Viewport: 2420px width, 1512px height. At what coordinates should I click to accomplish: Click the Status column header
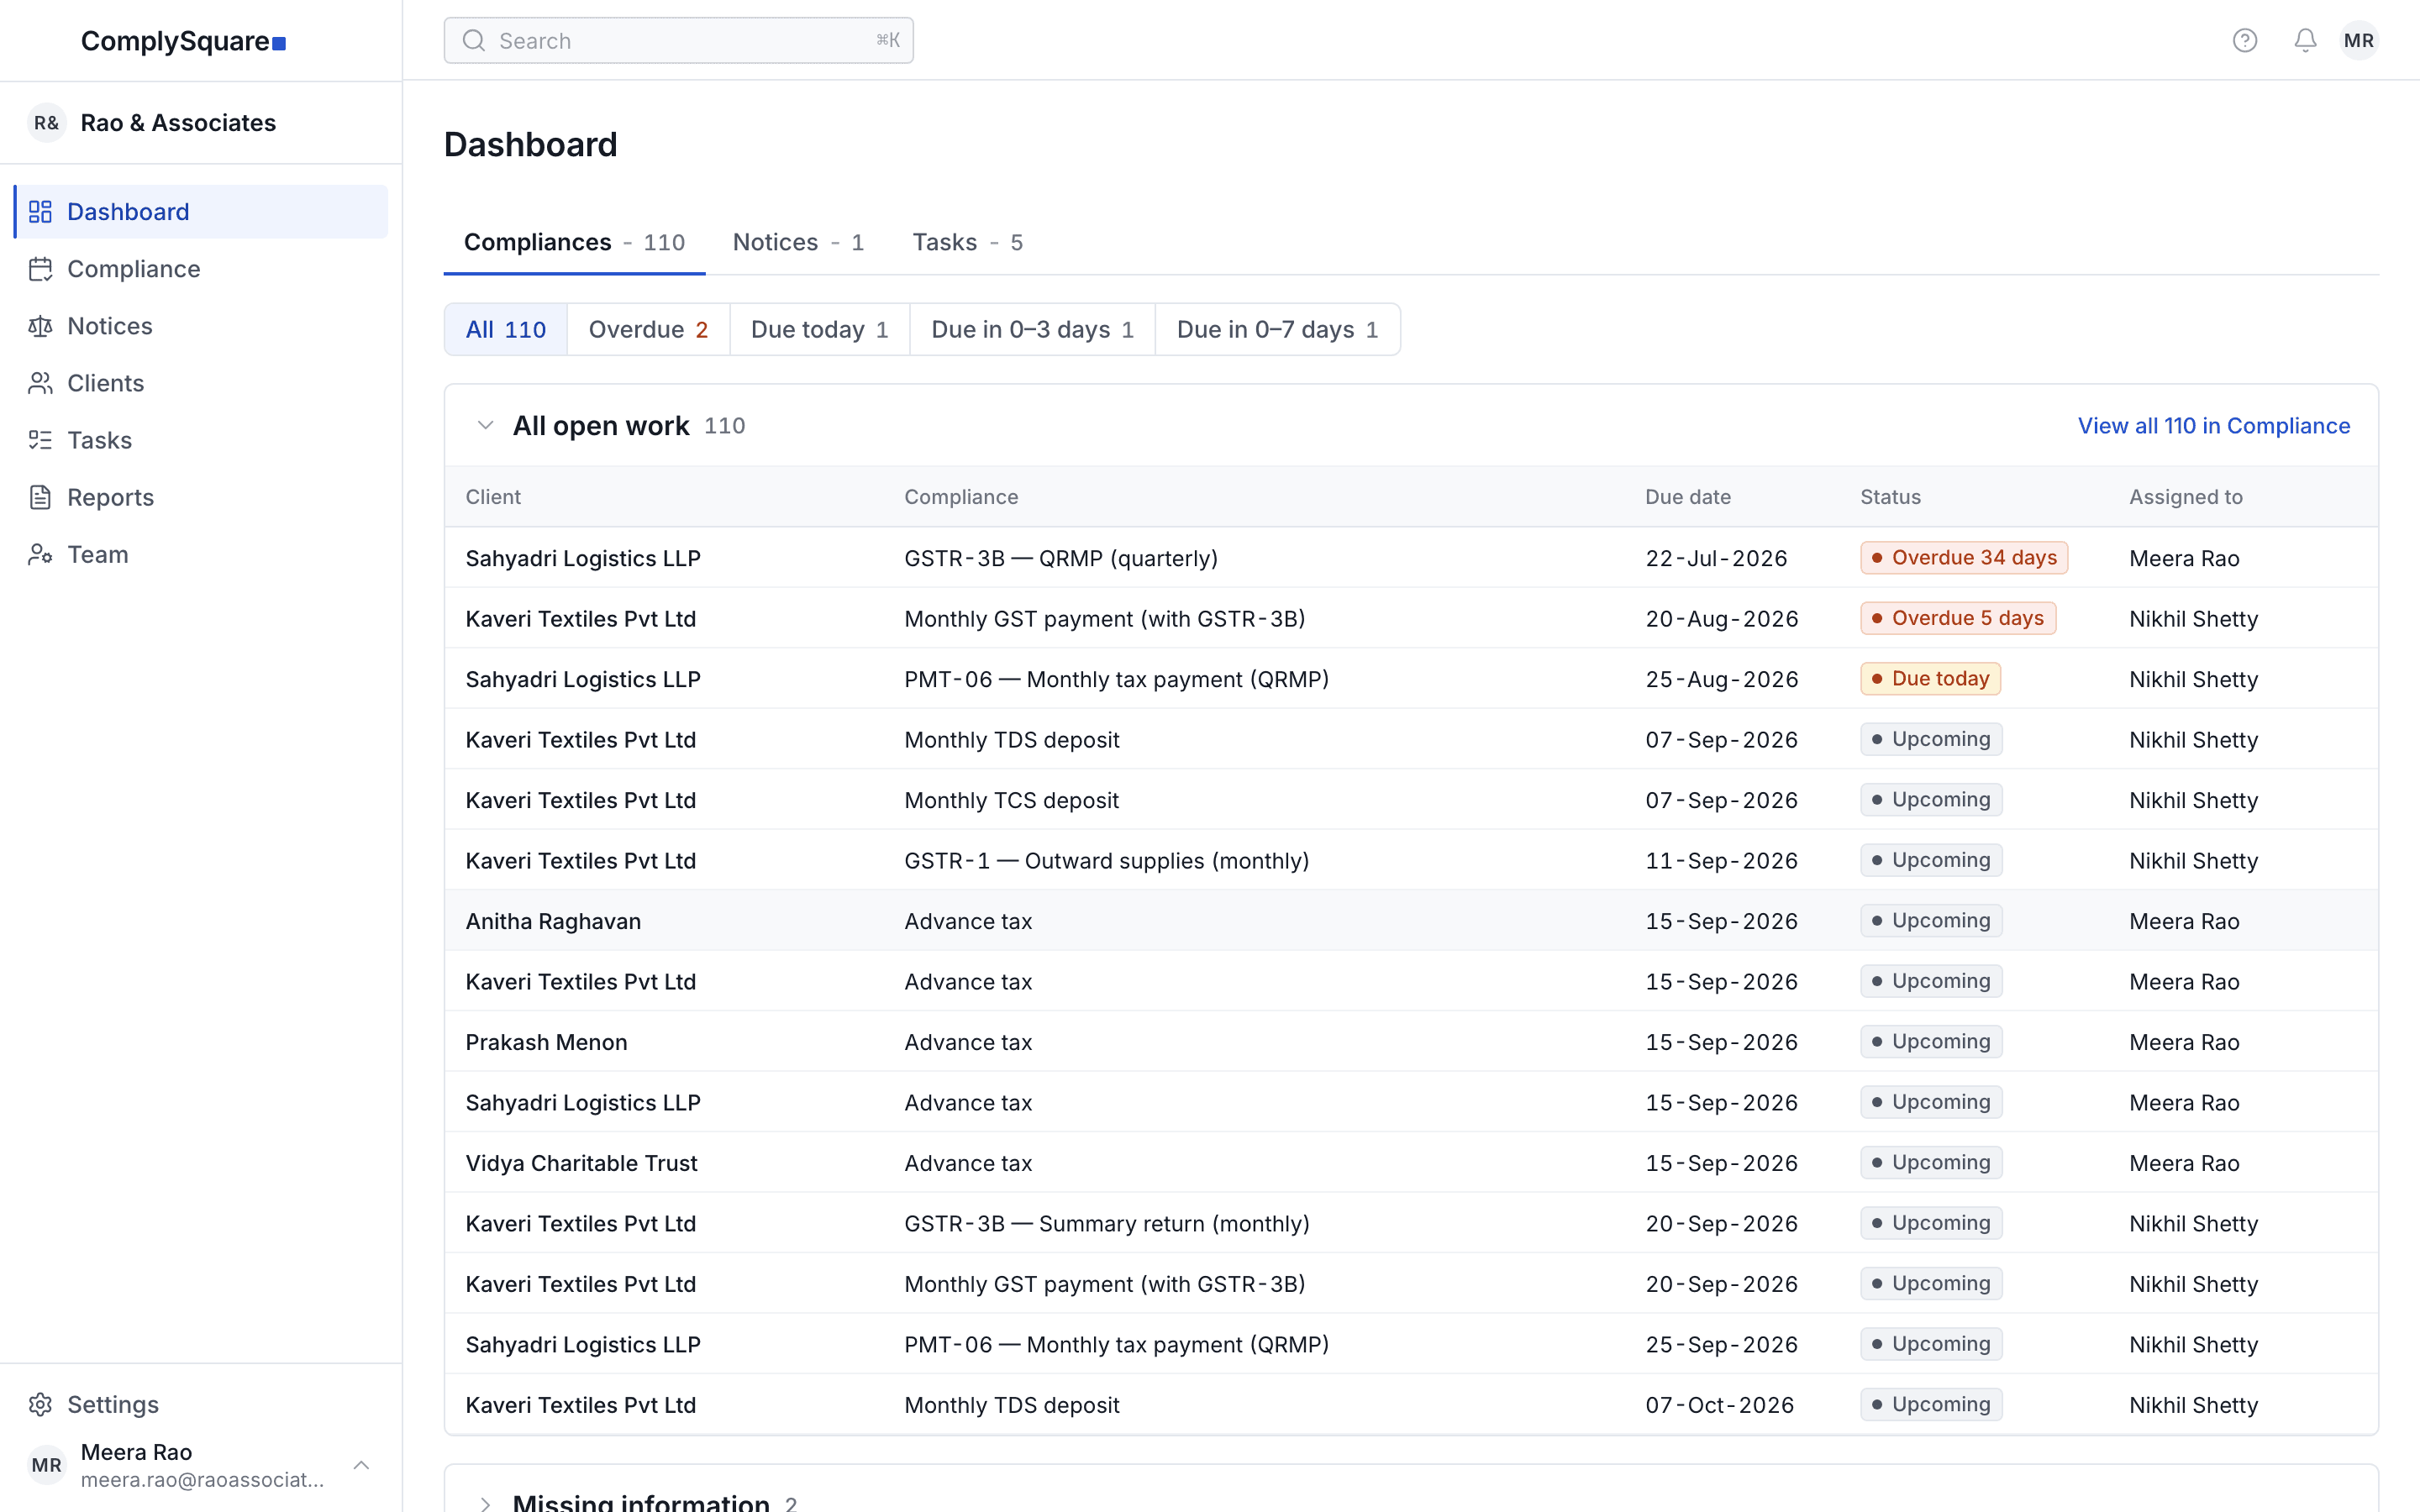coord(1890,497)
